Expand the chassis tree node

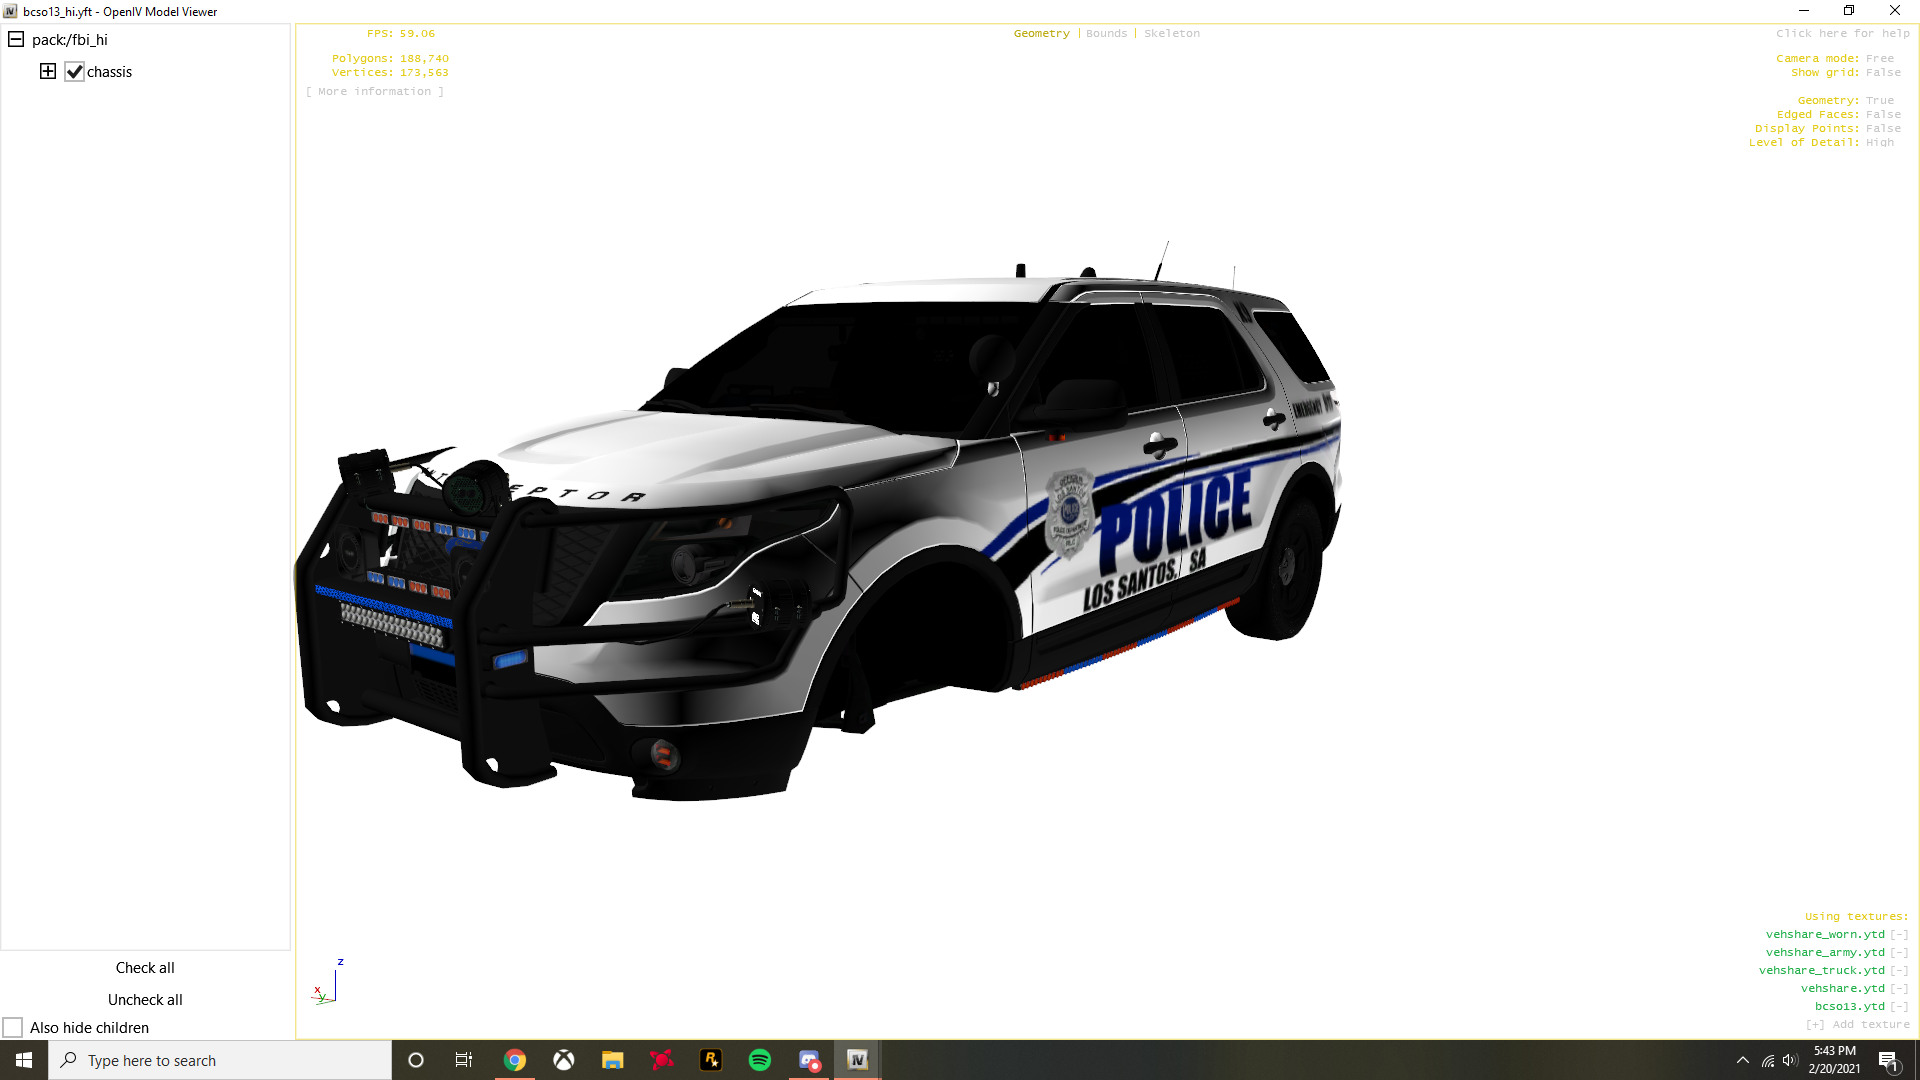click(x=48, y=71)
